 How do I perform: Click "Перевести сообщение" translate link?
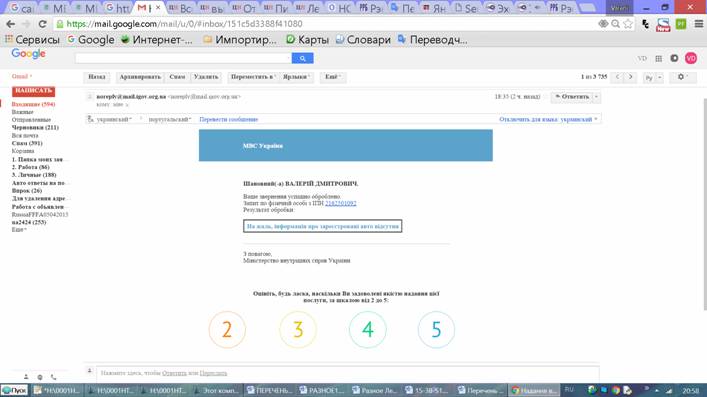point(229,120)
